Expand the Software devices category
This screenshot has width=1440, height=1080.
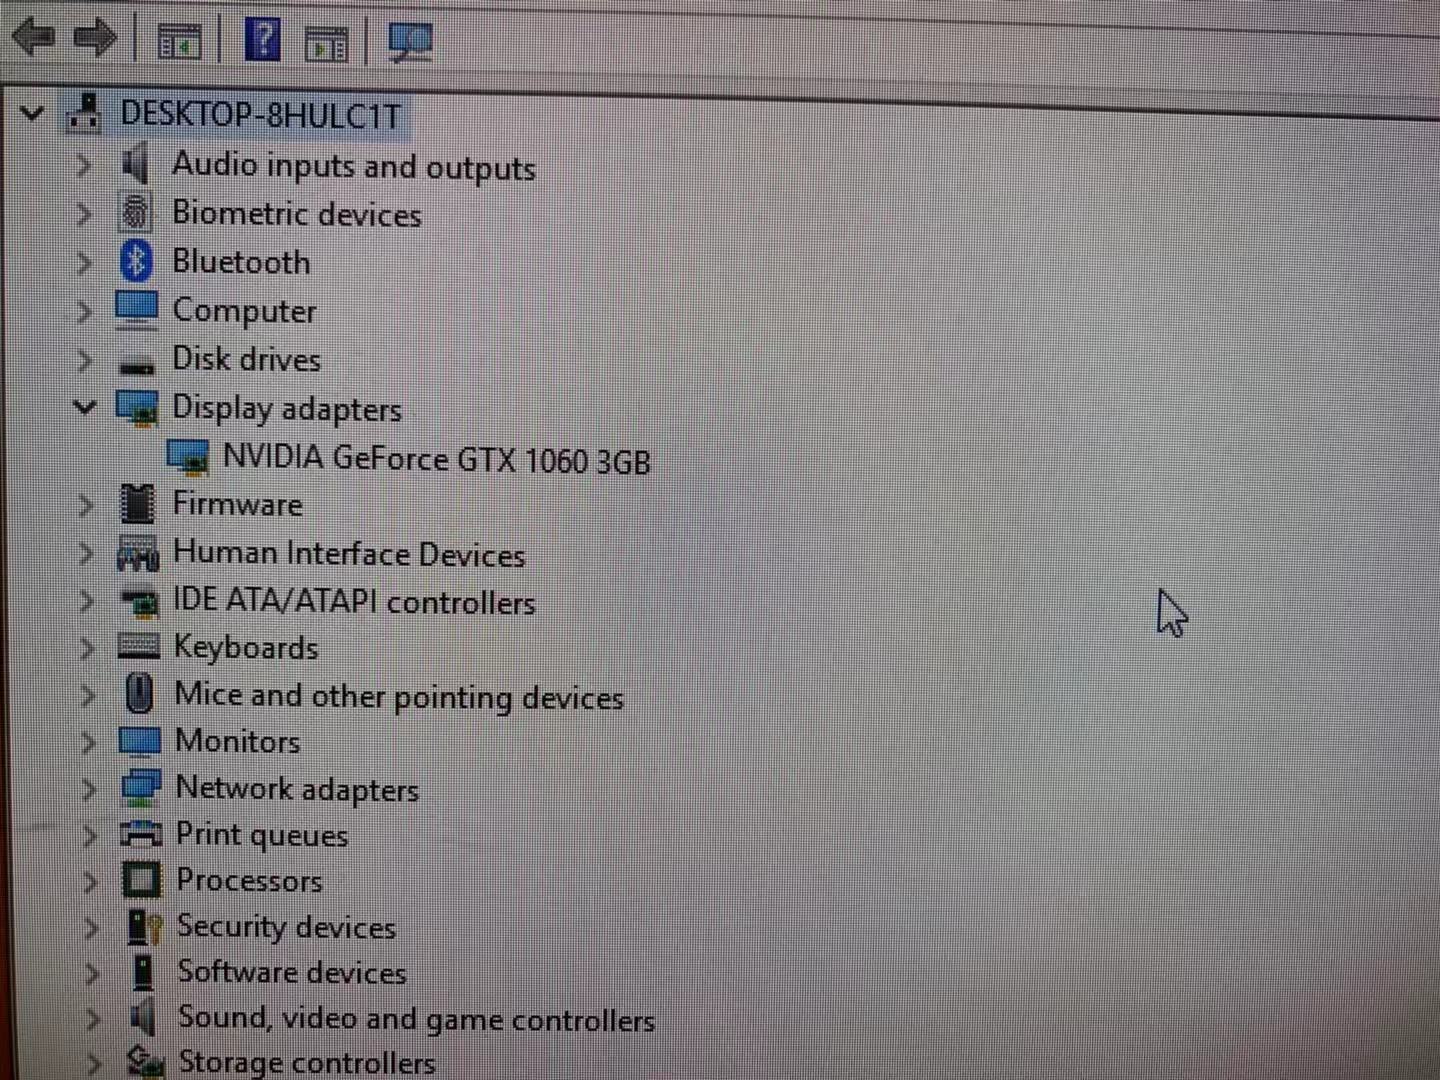point(92,973)
